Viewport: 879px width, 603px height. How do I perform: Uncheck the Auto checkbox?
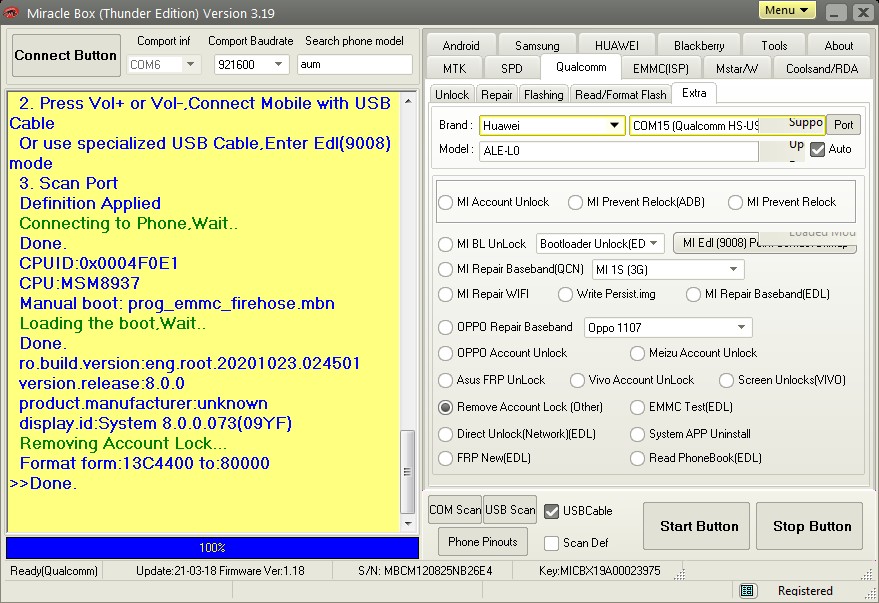click(818, 150)
